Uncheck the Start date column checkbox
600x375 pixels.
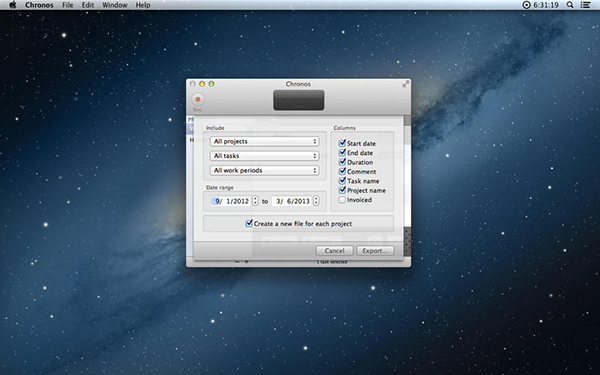click(342, 143)
